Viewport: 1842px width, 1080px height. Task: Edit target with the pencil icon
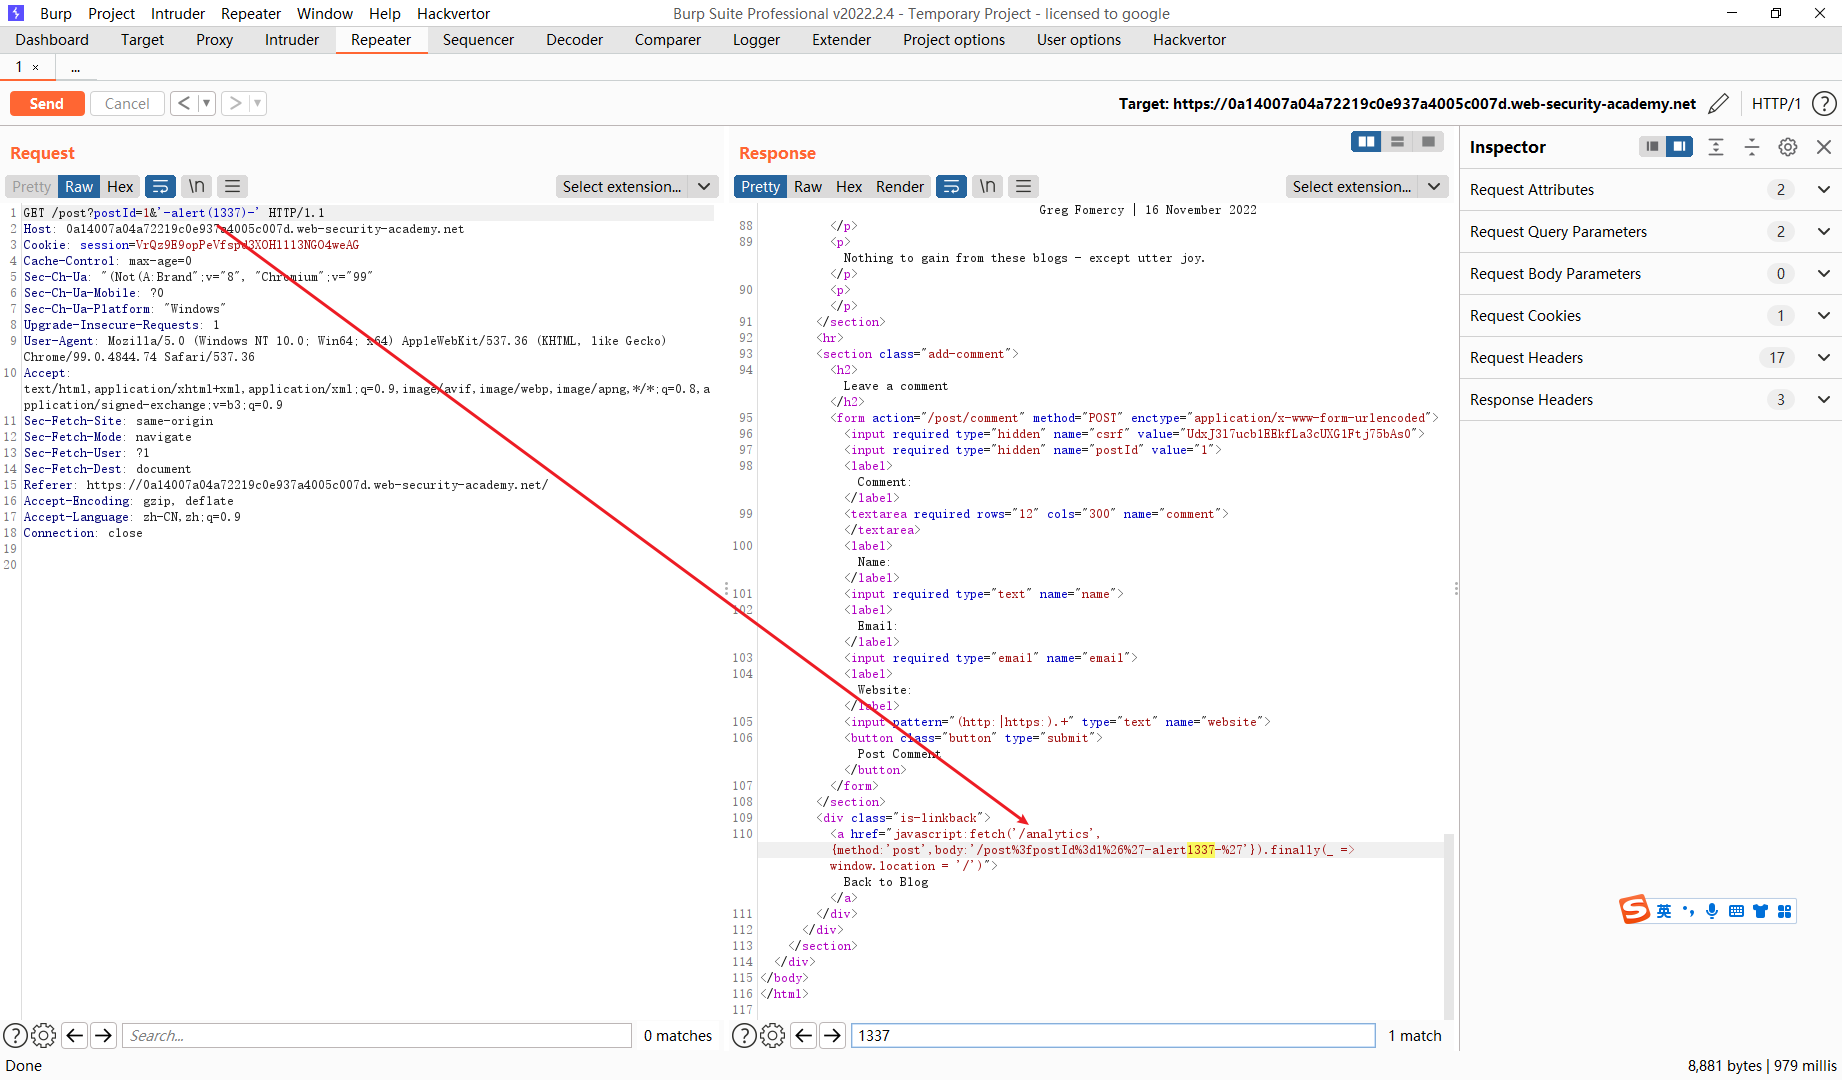coord(1719,104)
